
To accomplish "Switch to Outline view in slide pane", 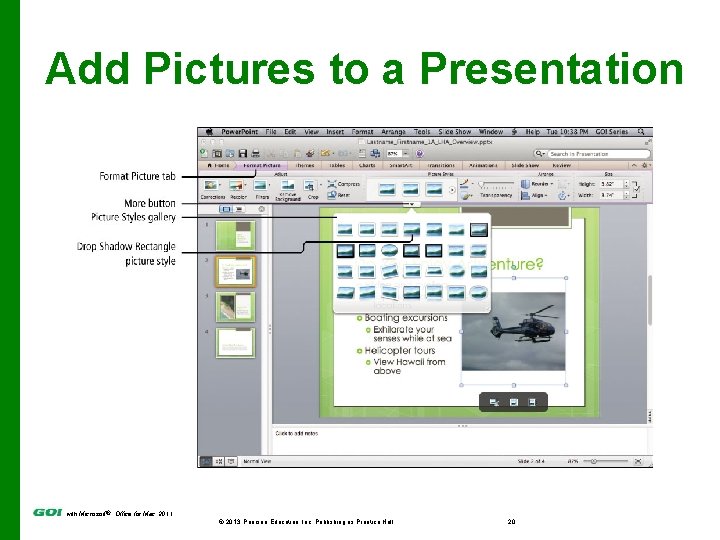I will (x=239, y=209).
